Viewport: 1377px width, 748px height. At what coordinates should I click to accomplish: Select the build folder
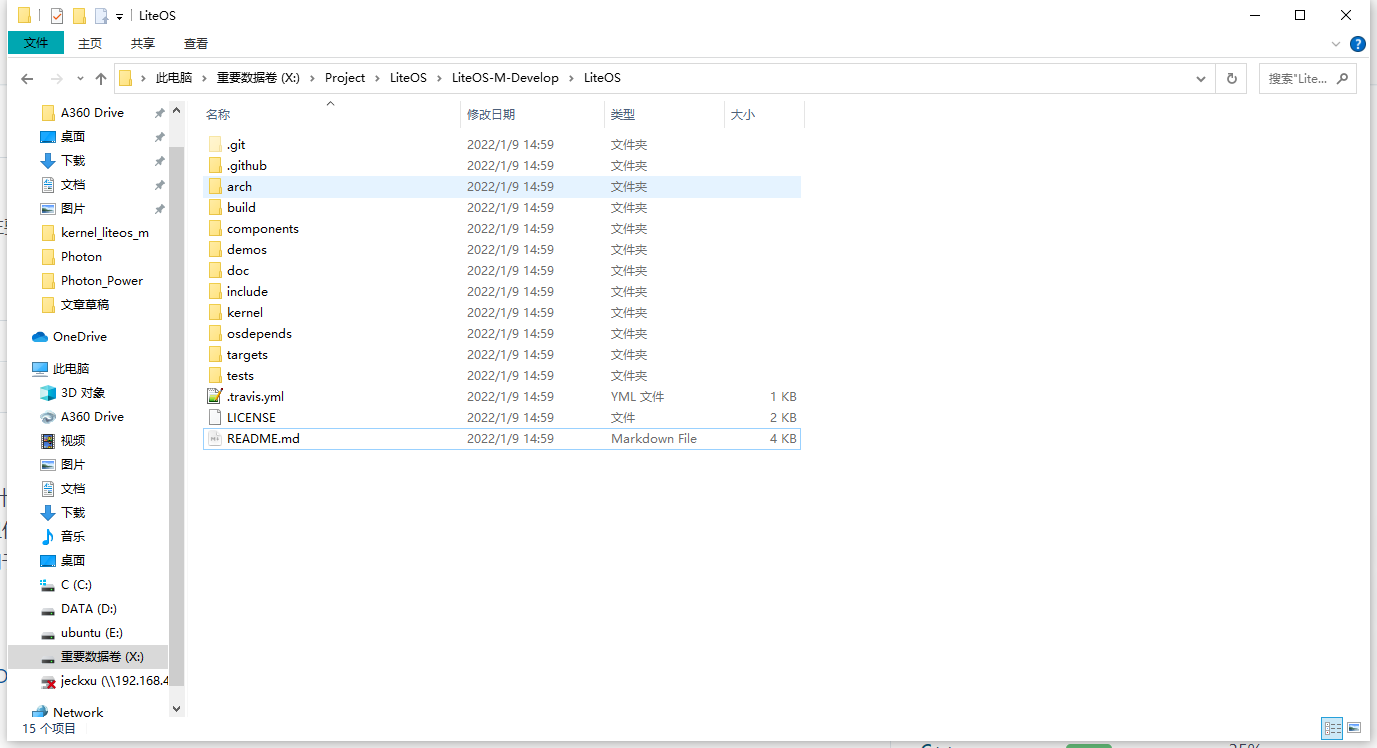502,208
